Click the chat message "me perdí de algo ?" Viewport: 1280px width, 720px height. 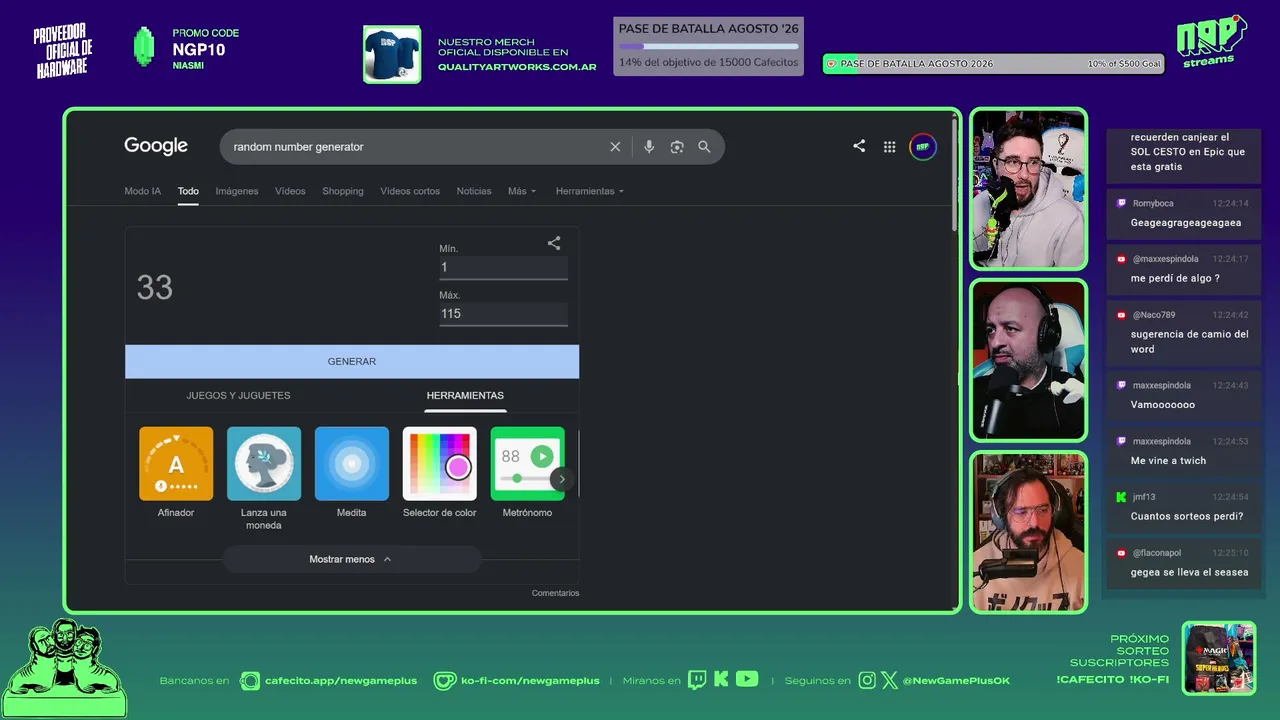pyautogui.click(x=1175, y=278)
